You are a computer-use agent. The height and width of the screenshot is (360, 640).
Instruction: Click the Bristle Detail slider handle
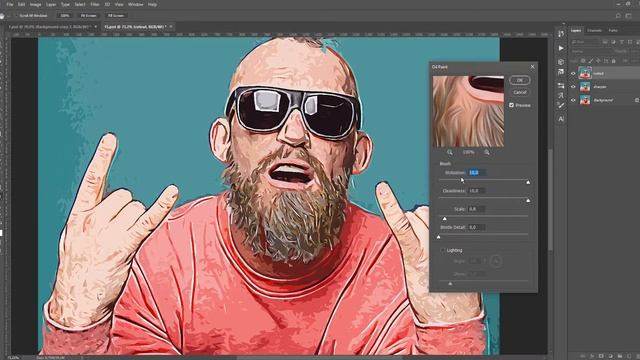(x=439, y=237)
